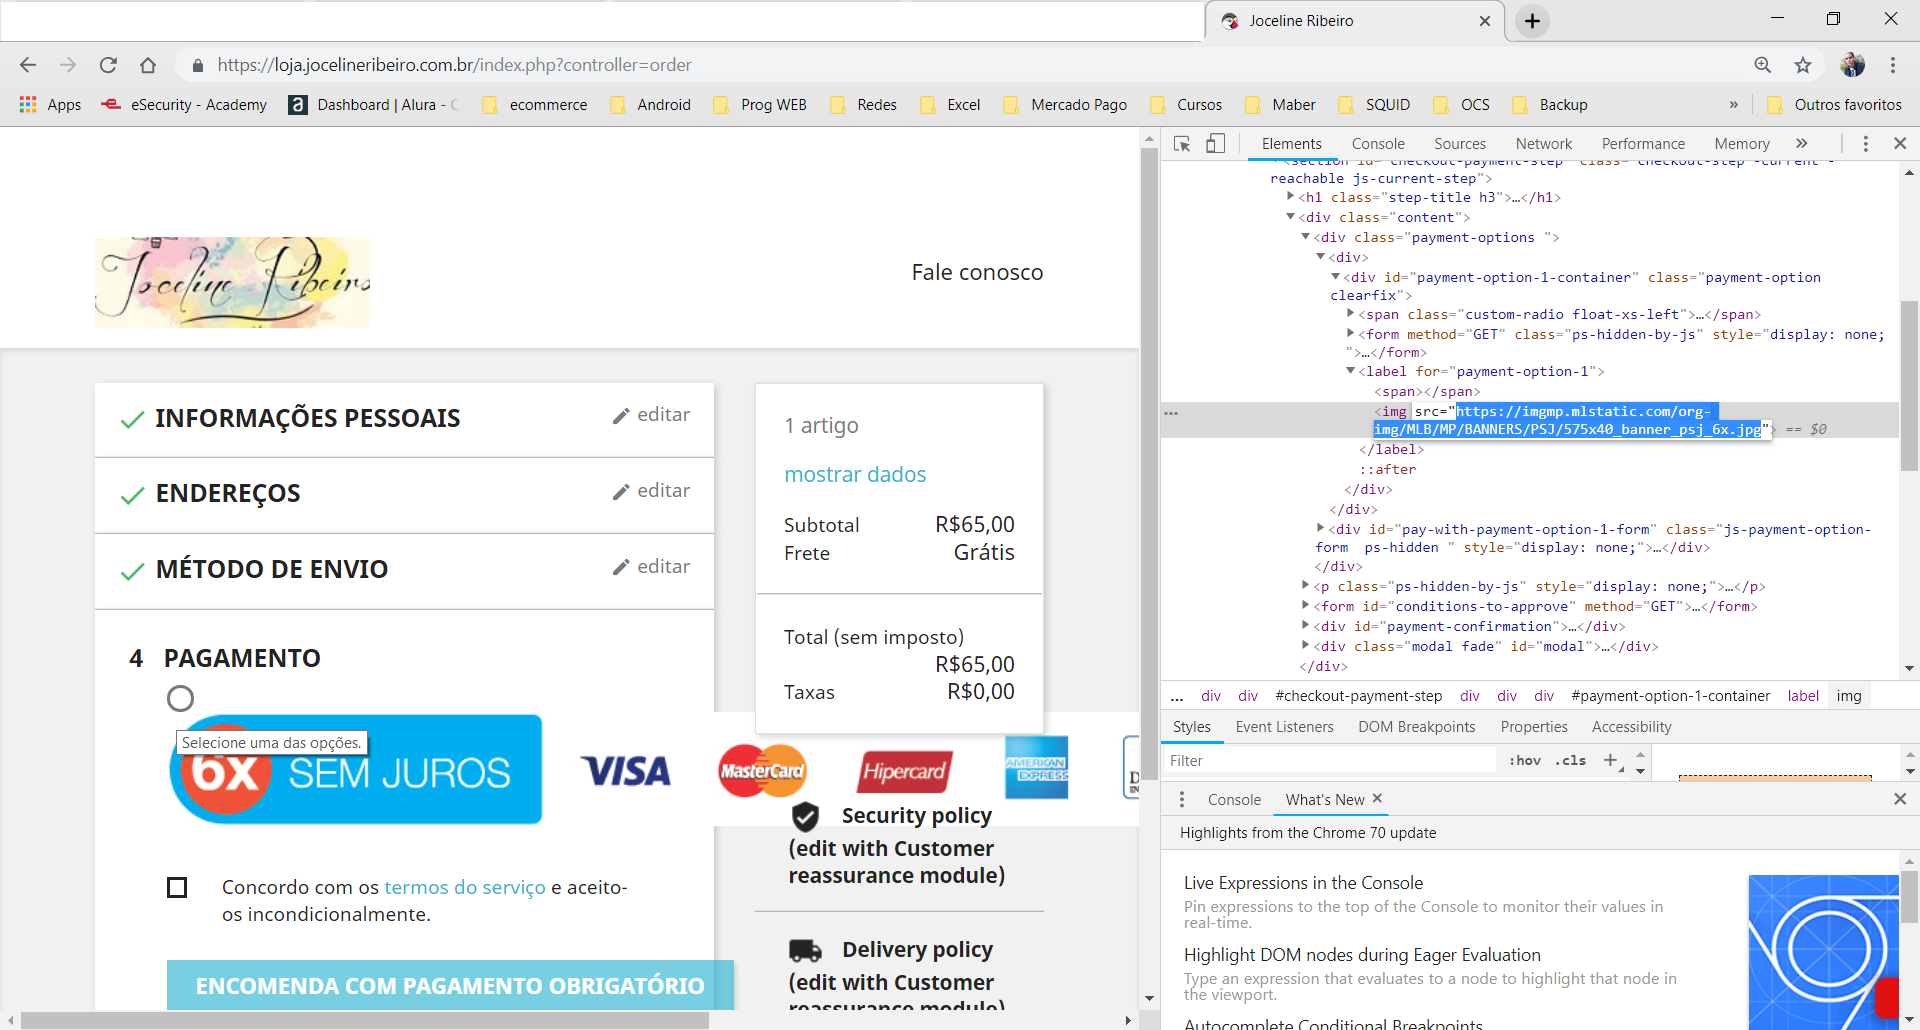1920x1030 pixels.
Task: Collapse the payment-options div node
Action: coord(1306,237)
